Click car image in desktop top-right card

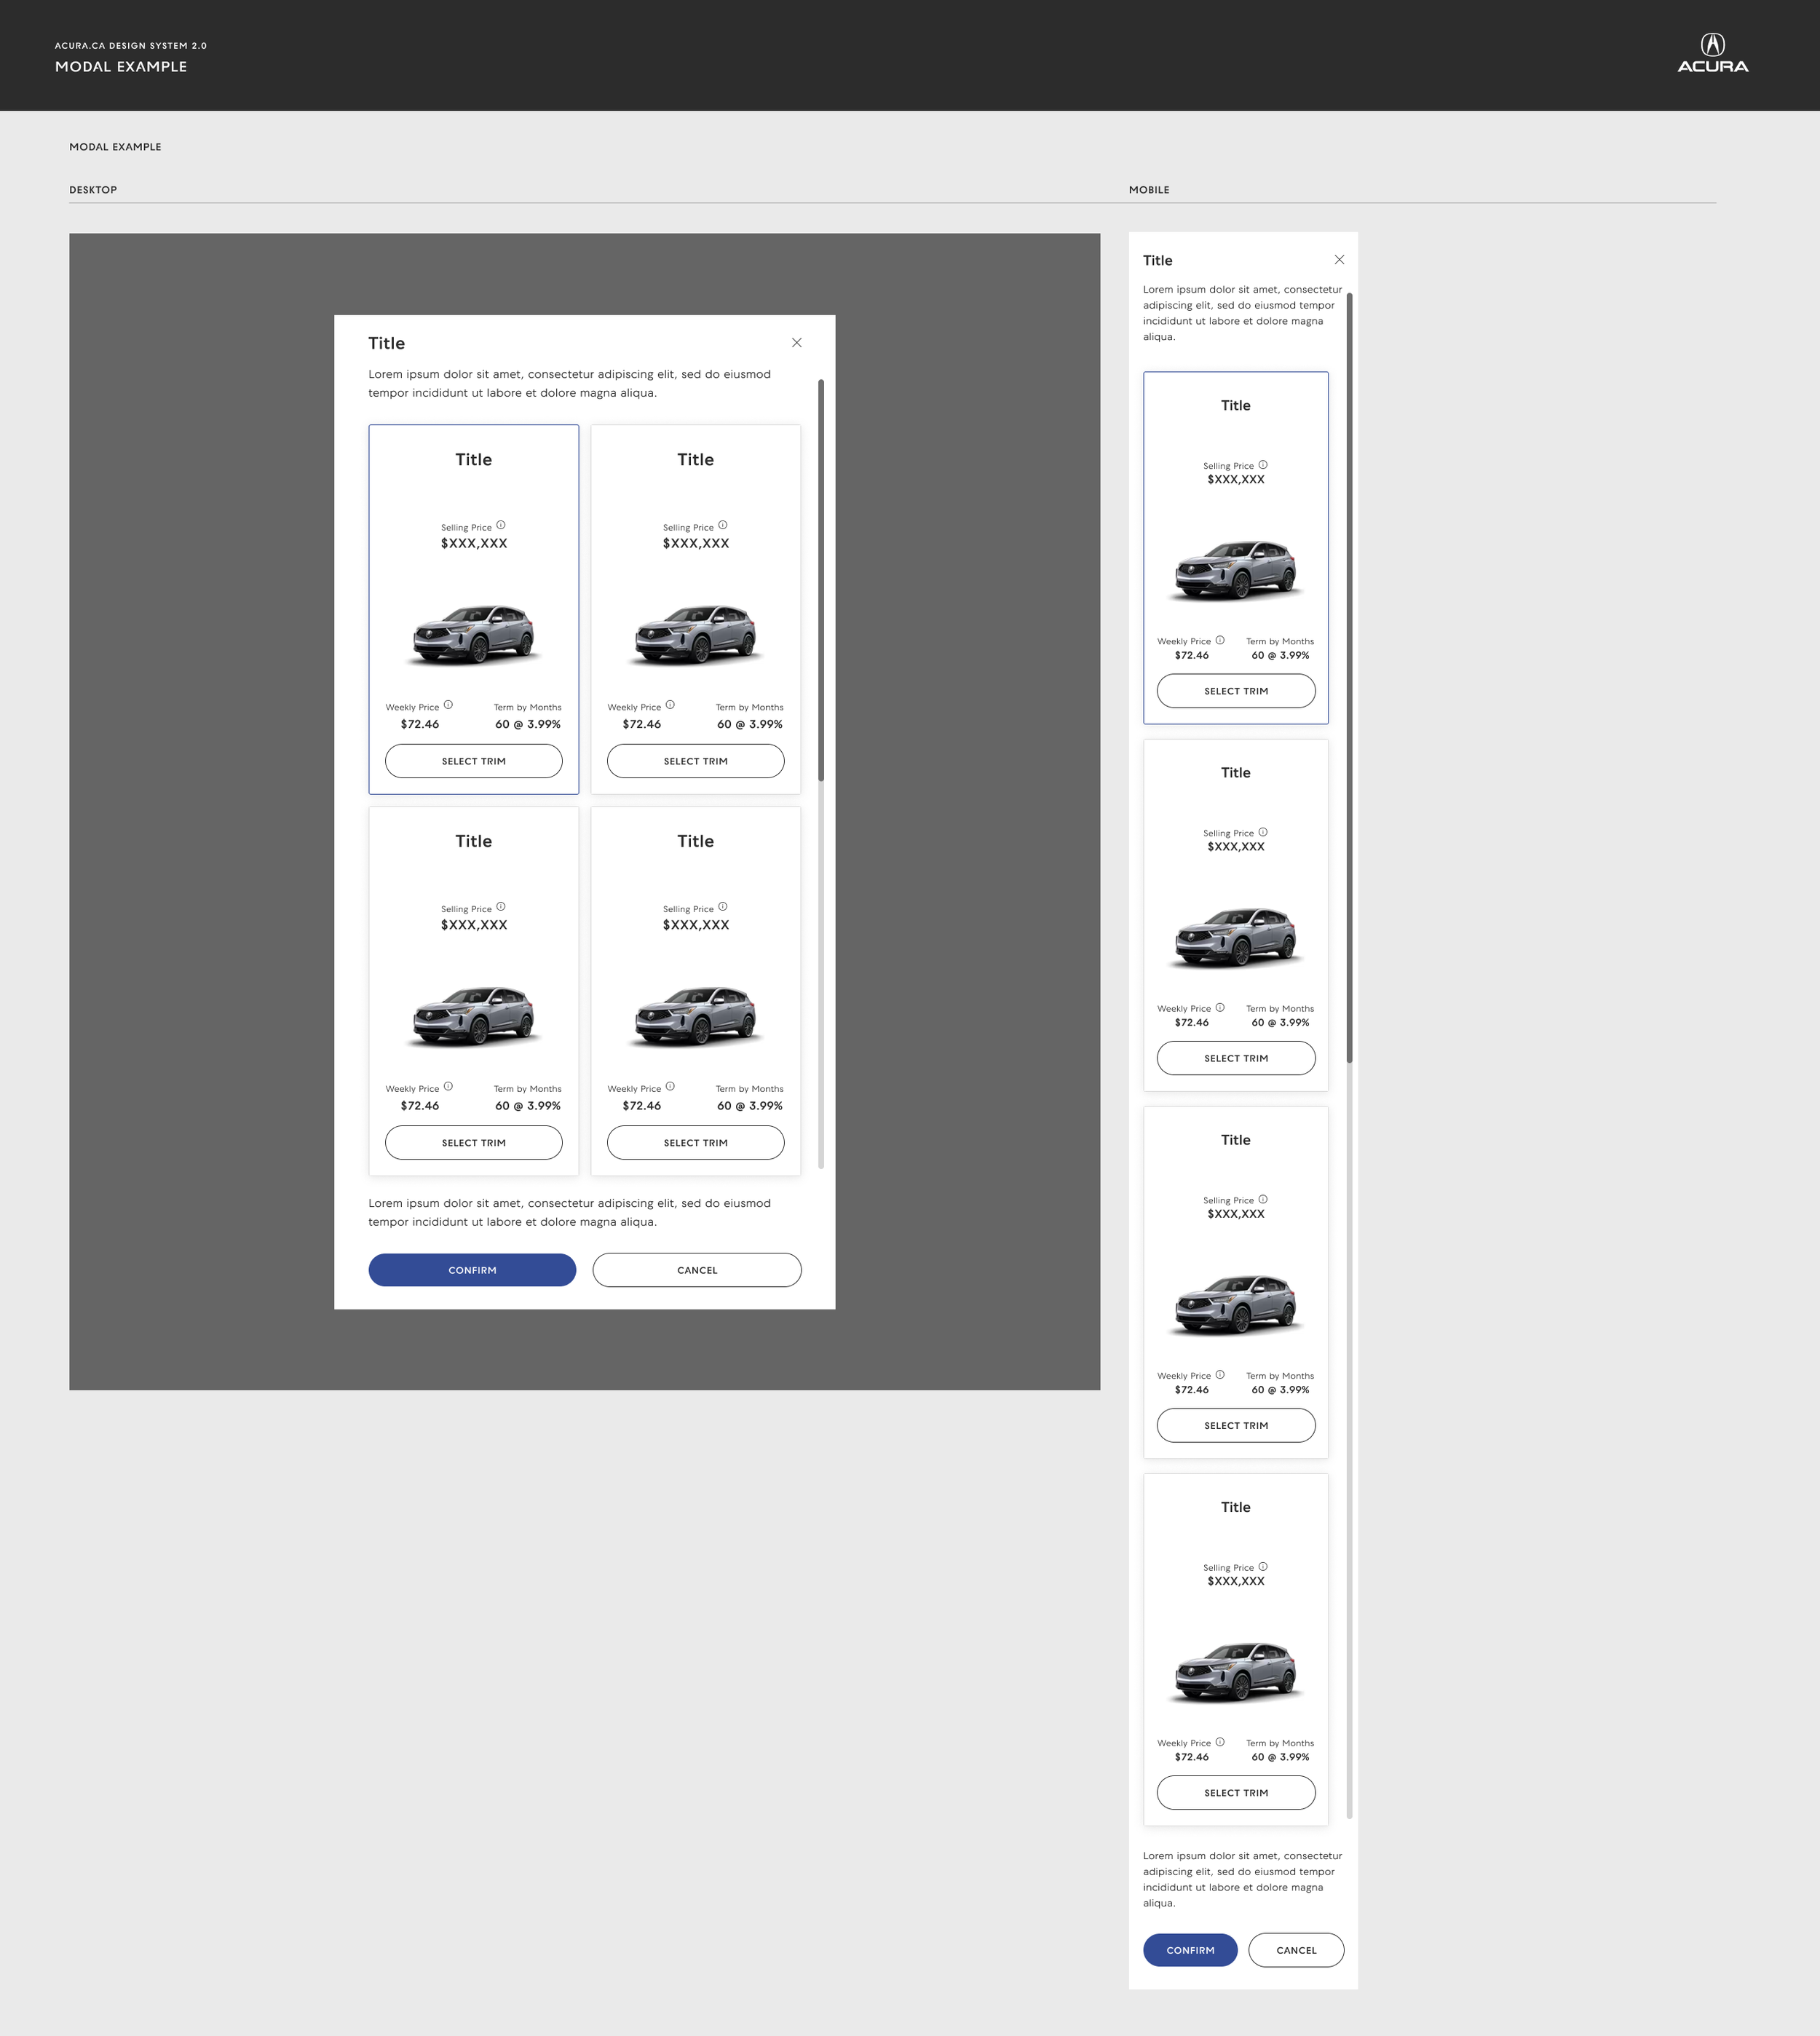[696, 634]
